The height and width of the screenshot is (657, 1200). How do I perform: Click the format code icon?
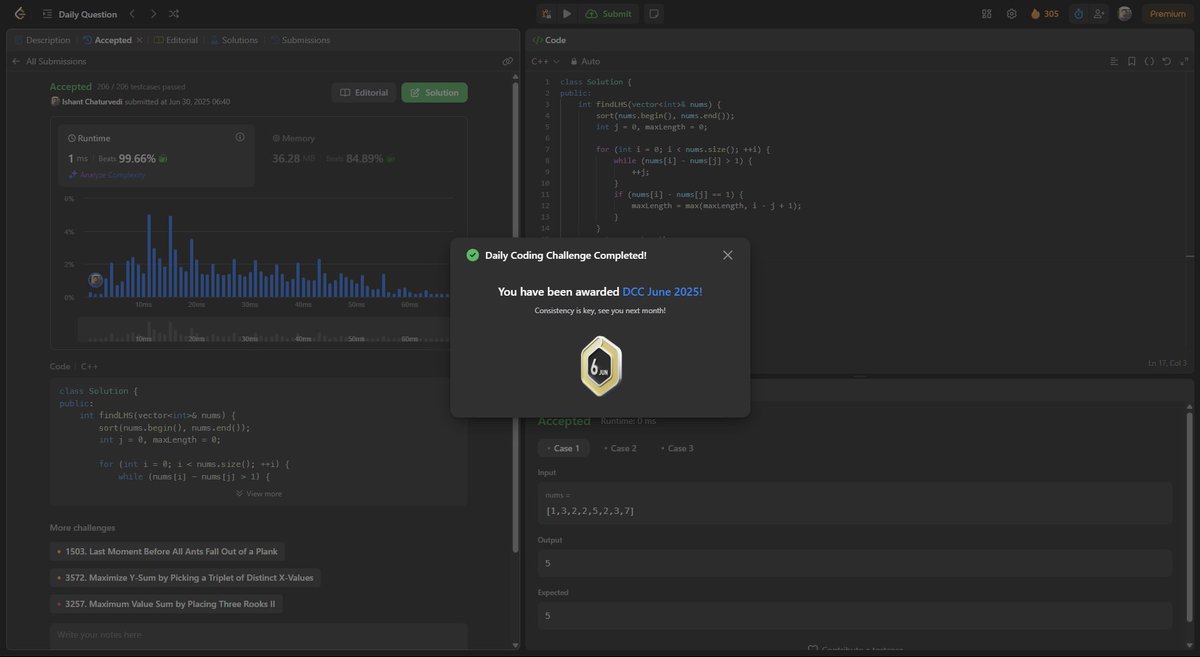coord(1114,61)
